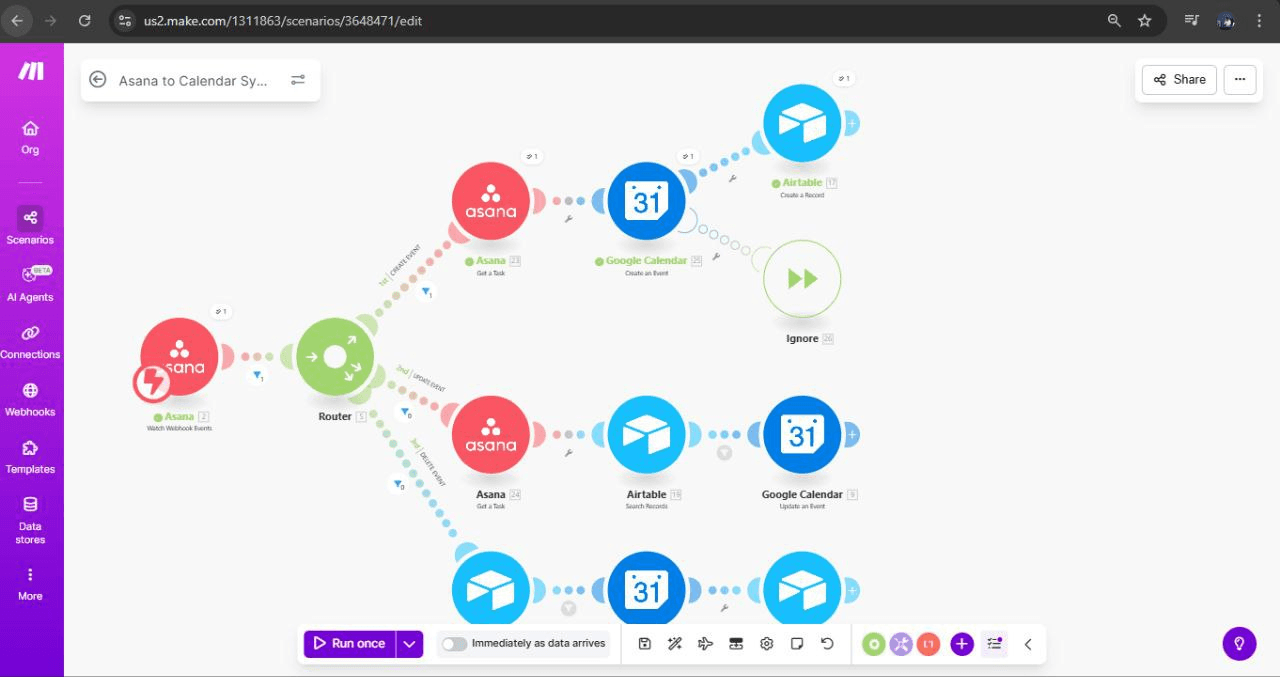Open the More menu in sidebar
Screen dimensions: 1280x677
[x=30, y=584]
